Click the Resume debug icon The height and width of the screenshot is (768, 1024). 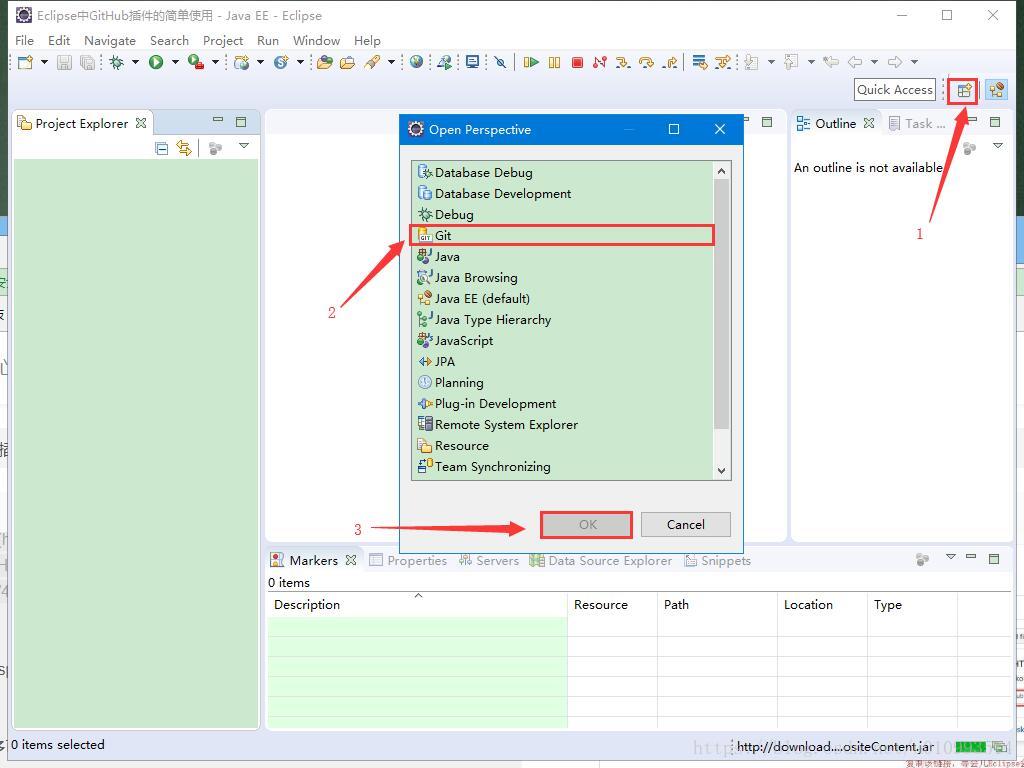[x=531, y=62]
